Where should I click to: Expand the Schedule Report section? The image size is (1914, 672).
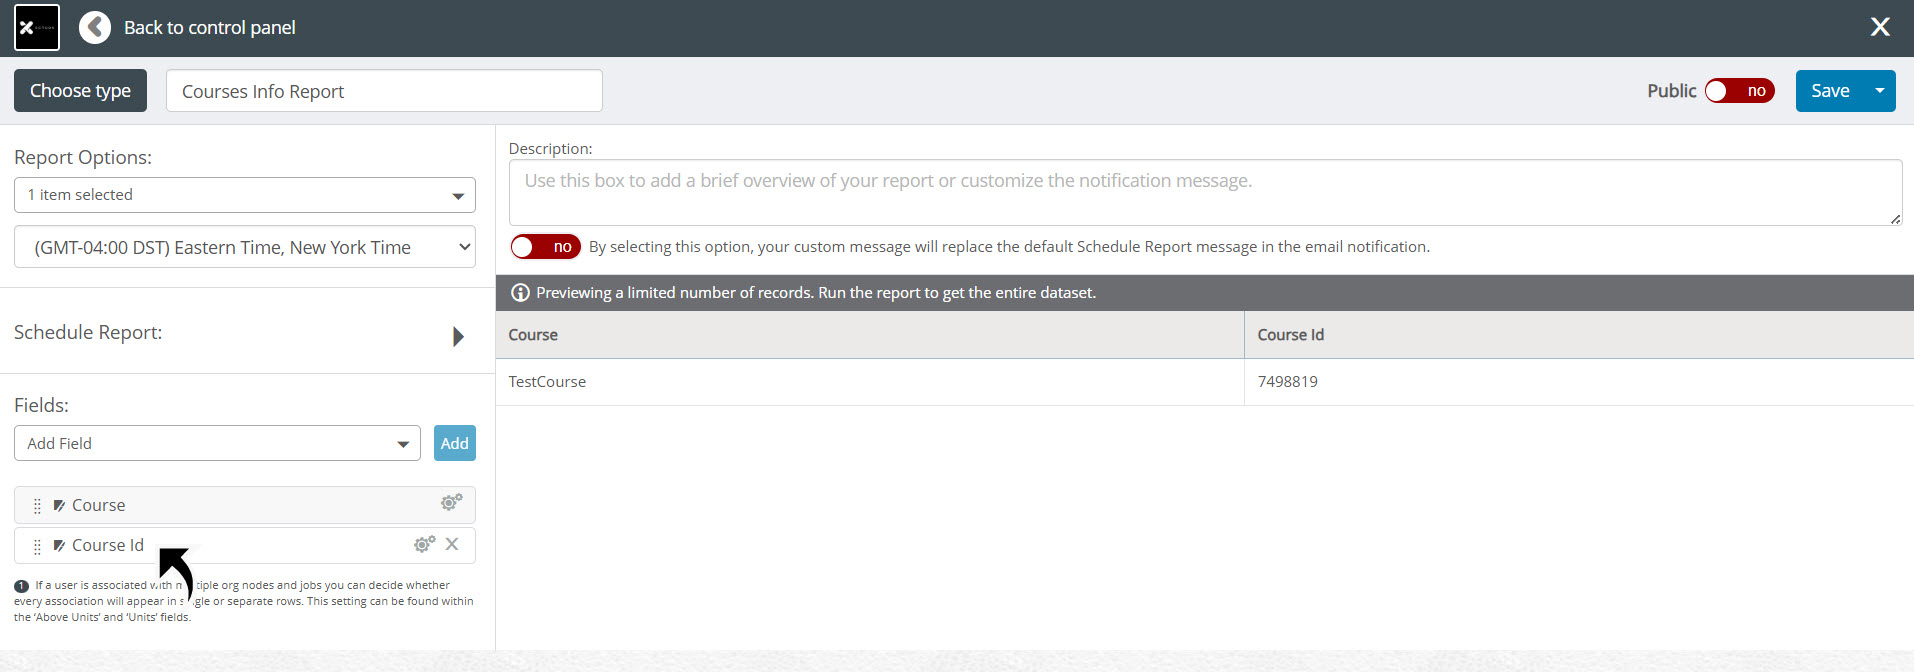[458, 336]
